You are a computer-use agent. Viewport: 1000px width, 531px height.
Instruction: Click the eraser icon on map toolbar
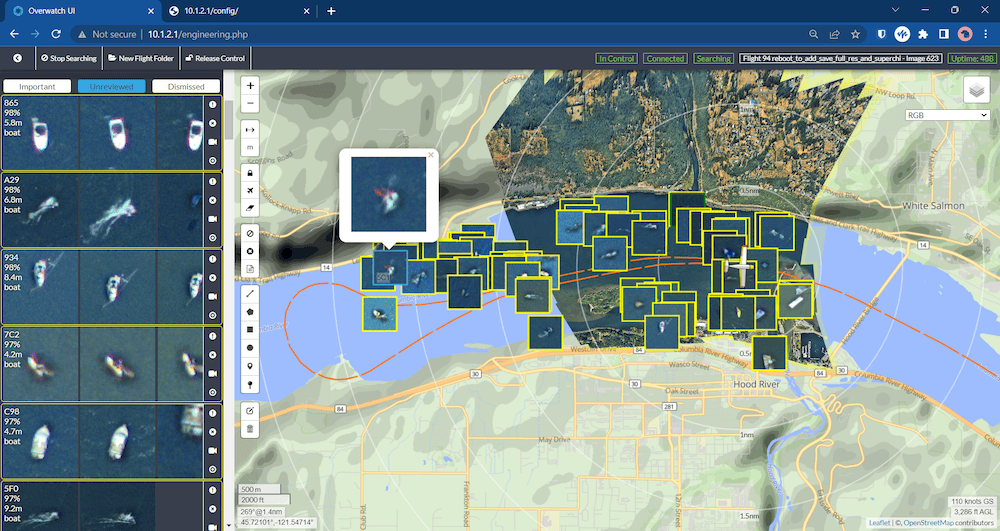click(x=250, y=208)
